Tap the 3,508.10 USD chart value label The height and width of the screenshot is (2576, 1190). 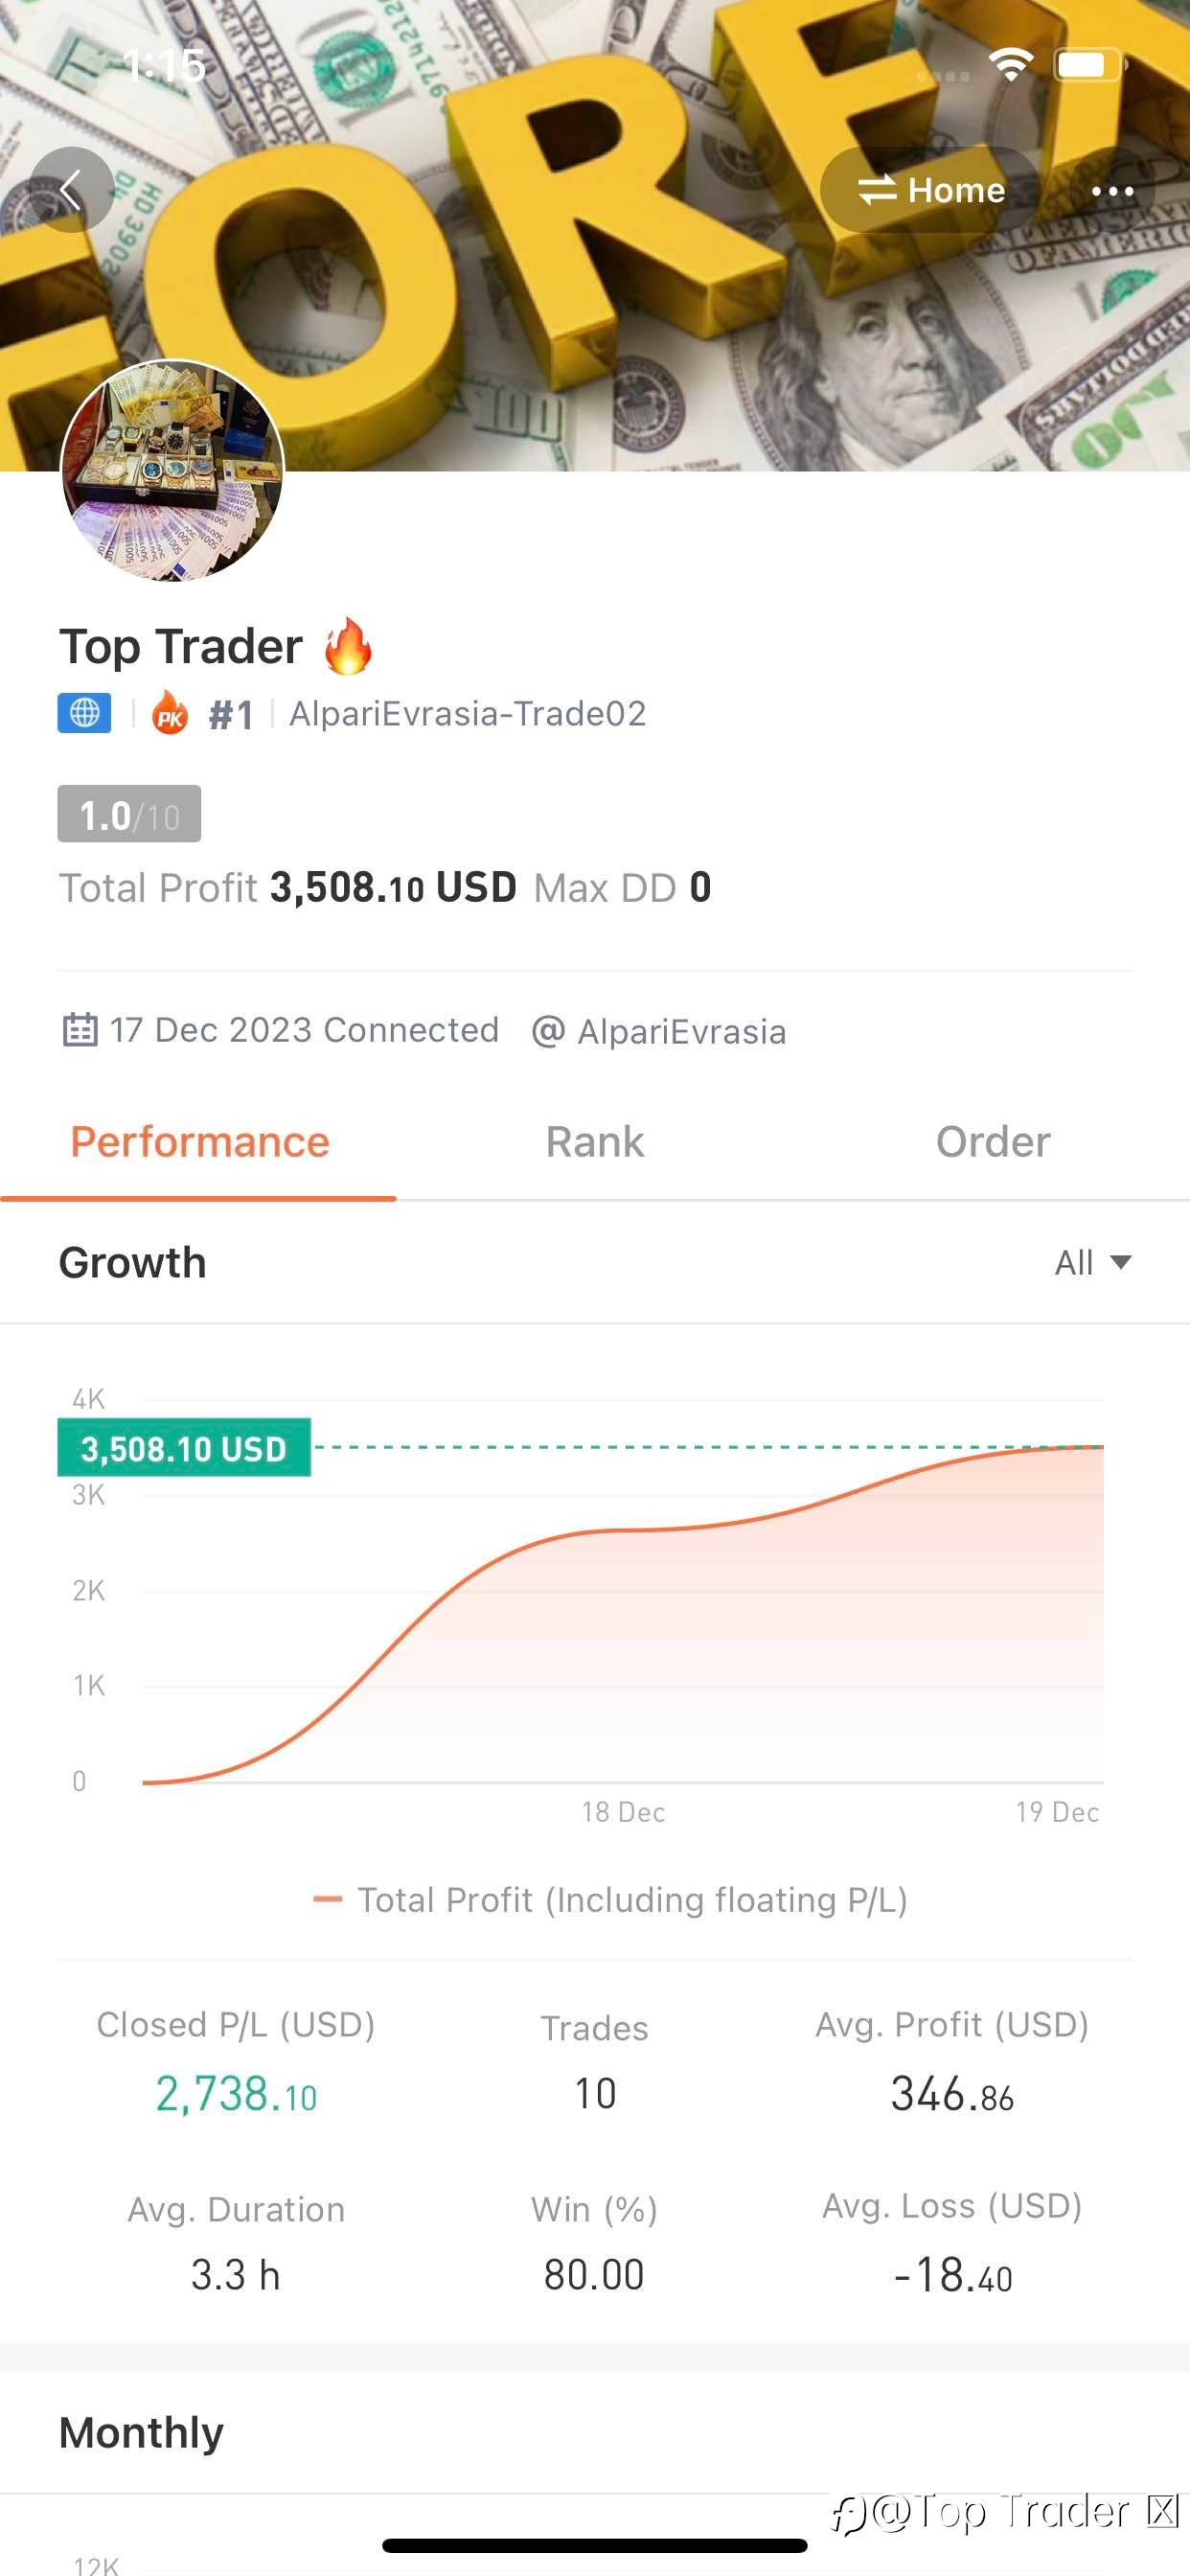(x=184, y=1448)
